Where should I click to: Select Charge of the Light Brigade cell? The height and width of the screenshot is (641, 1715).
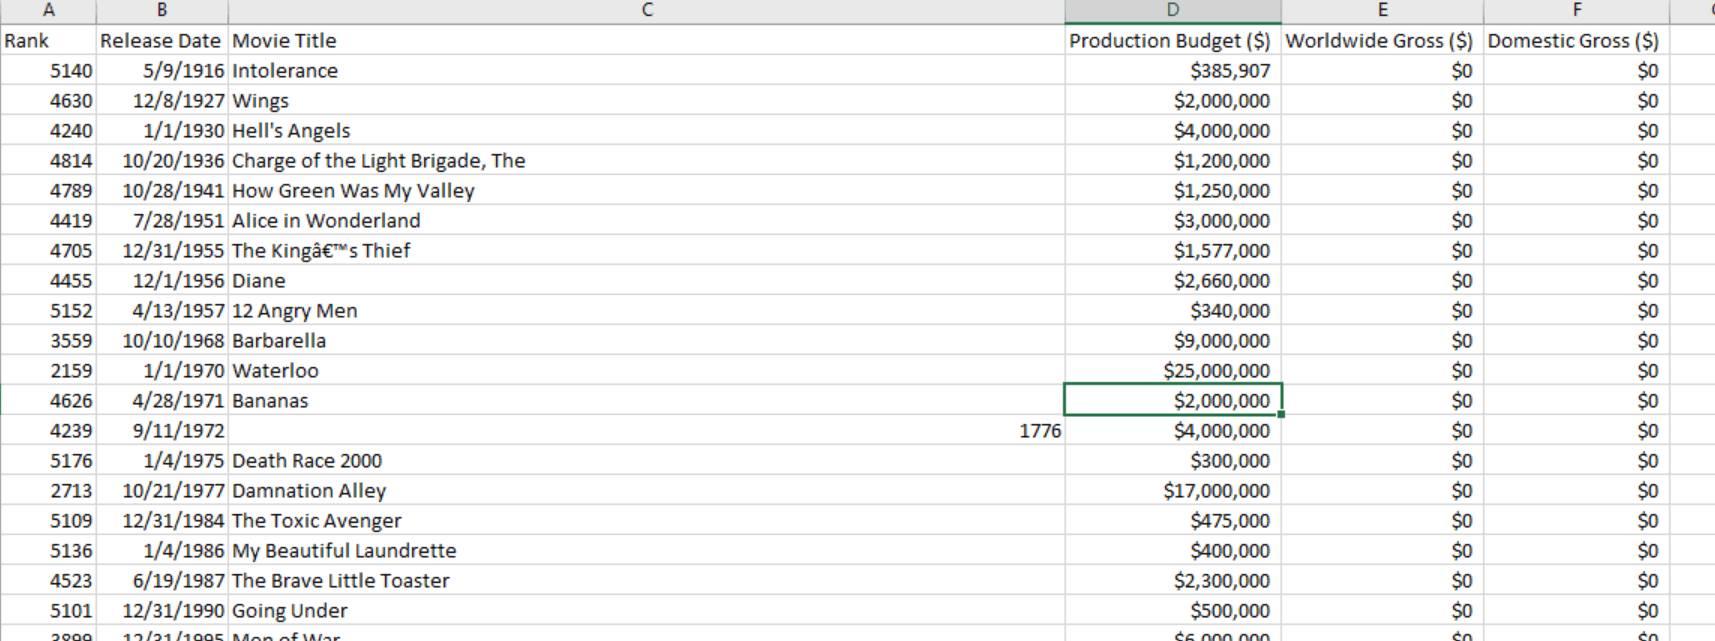coord(647,160)
